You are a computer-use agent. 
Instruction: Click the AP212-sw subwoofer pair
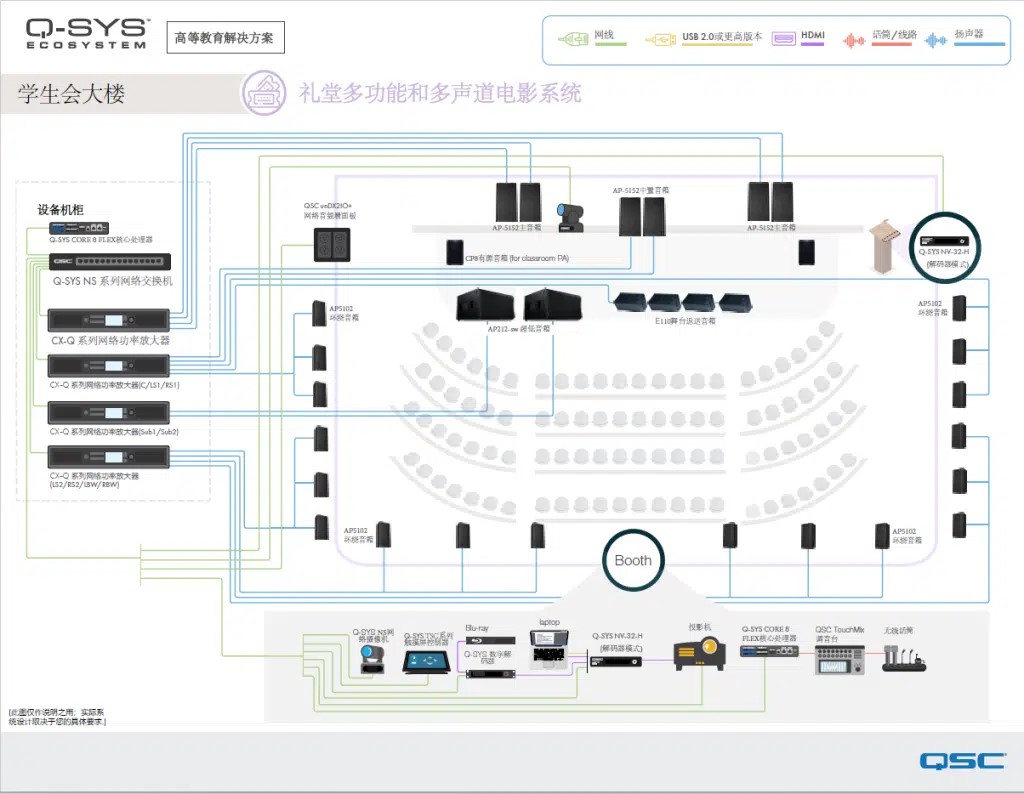(x=519, y=305)
